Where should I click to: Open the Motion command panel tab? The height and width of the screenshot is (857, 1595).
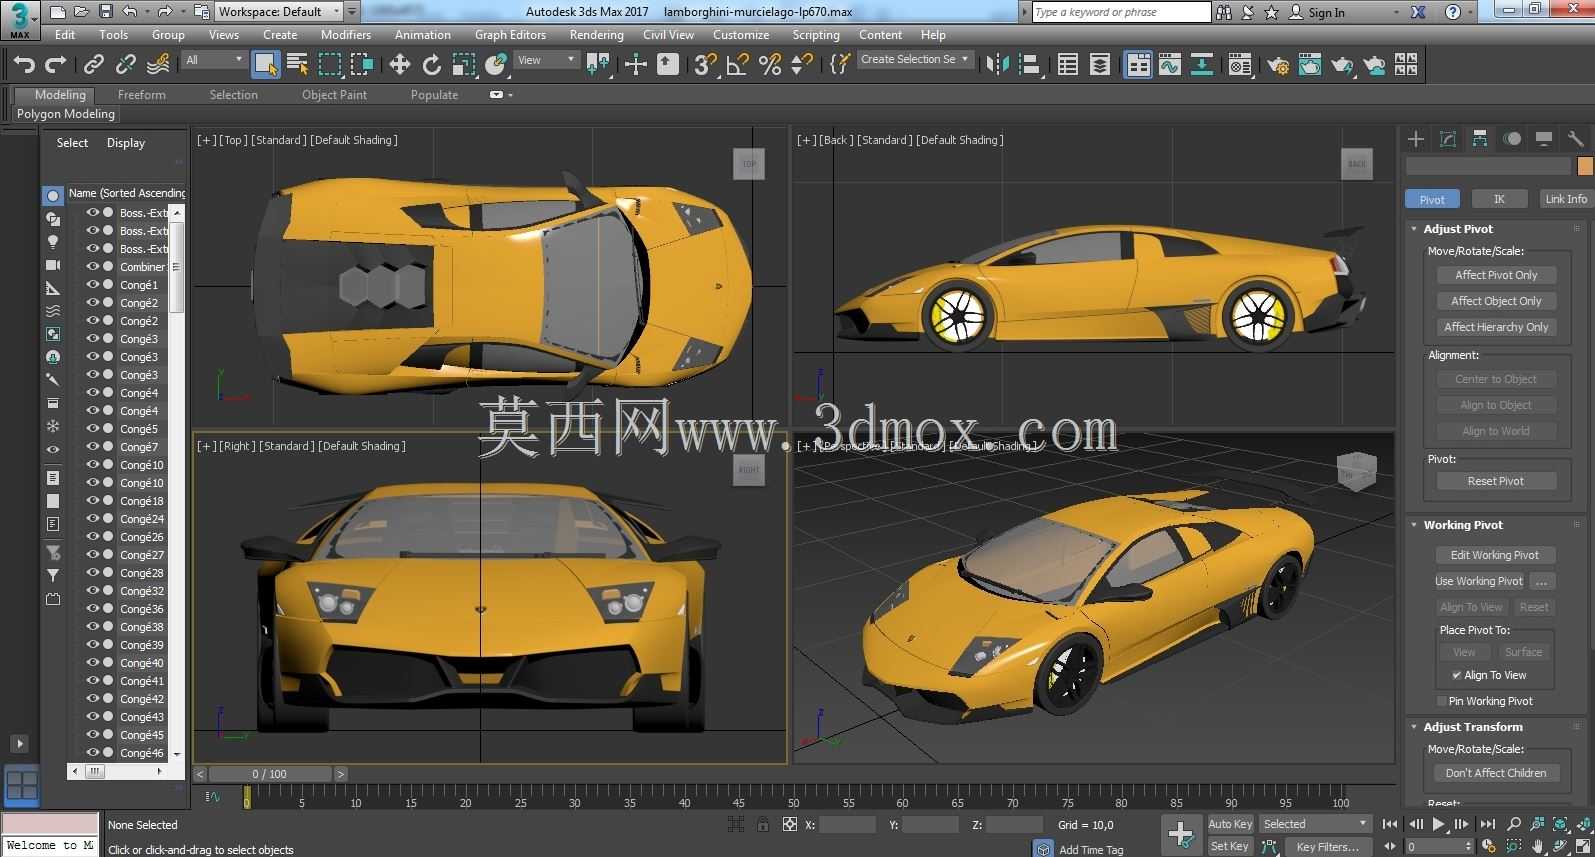pos(1512,139)
